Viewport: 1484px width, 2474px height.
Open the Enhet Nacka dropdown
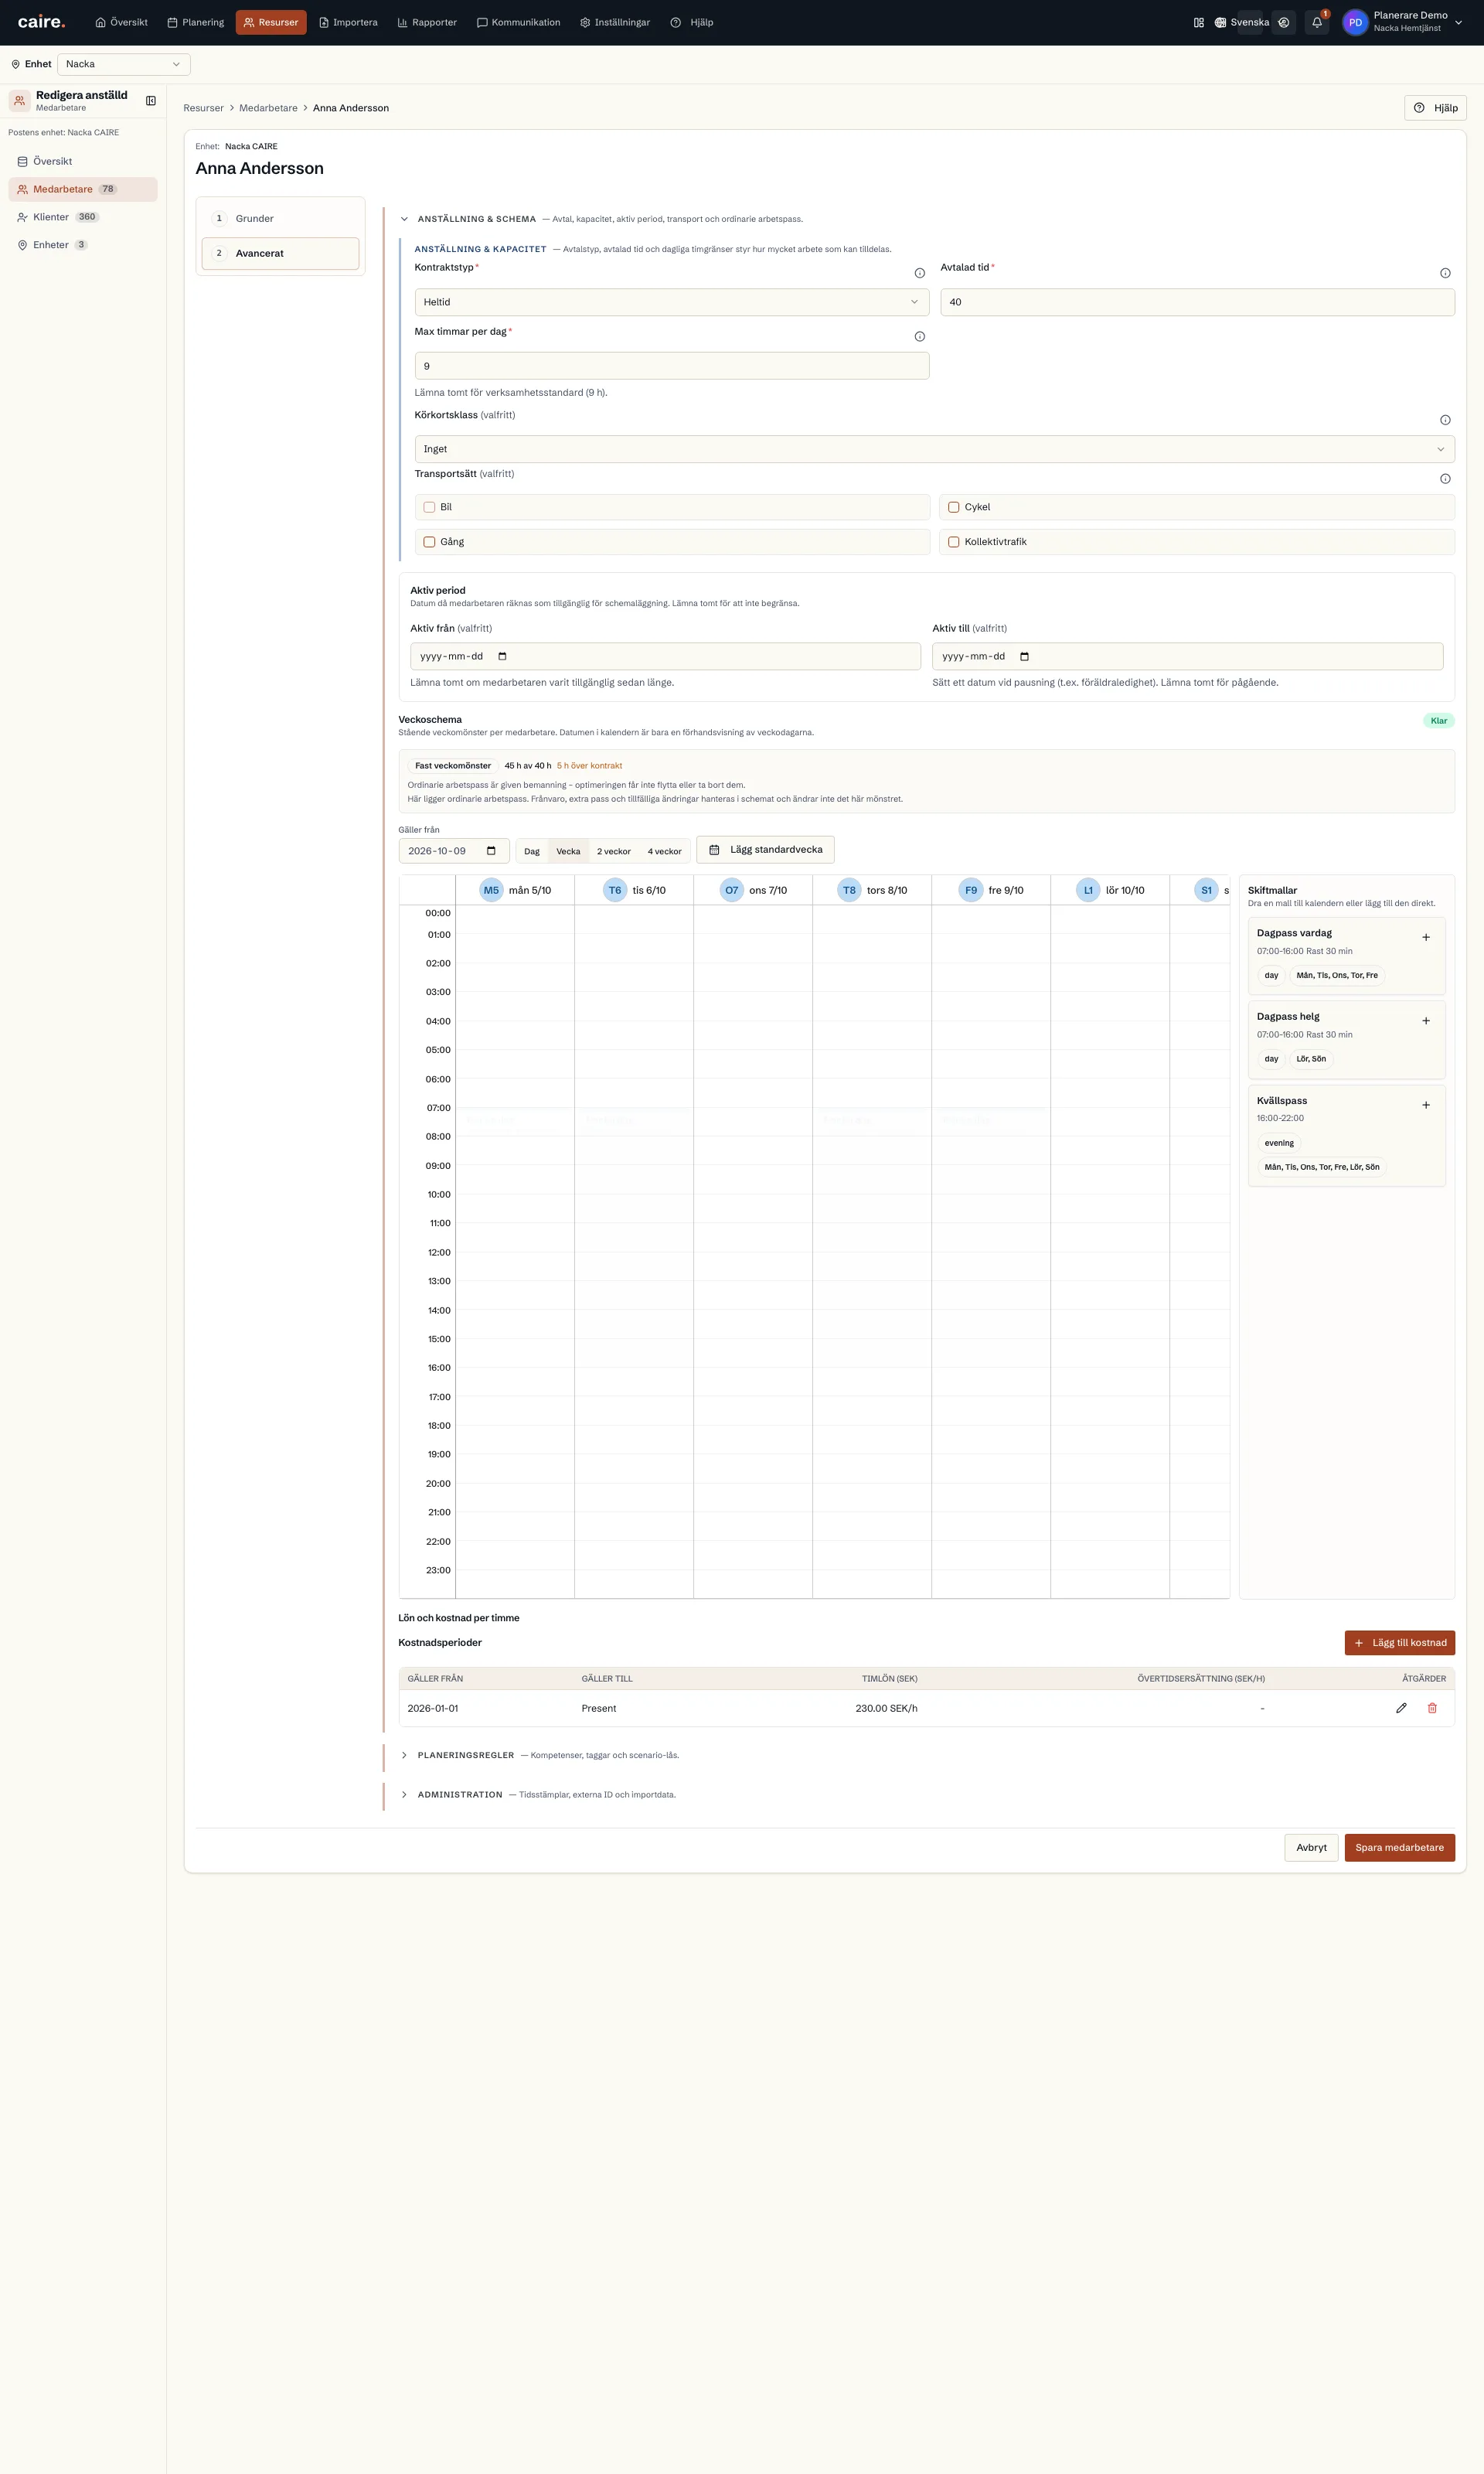[x=124, y=64]
